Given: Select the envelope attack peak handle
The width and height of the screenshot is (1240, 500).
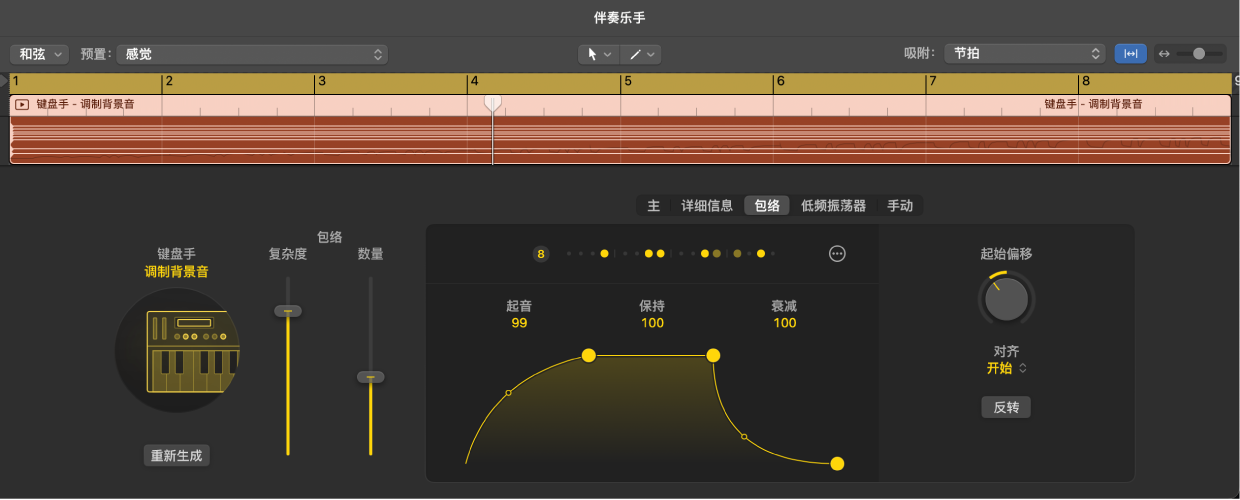Looking at the screenshot, I should point(589,355).
